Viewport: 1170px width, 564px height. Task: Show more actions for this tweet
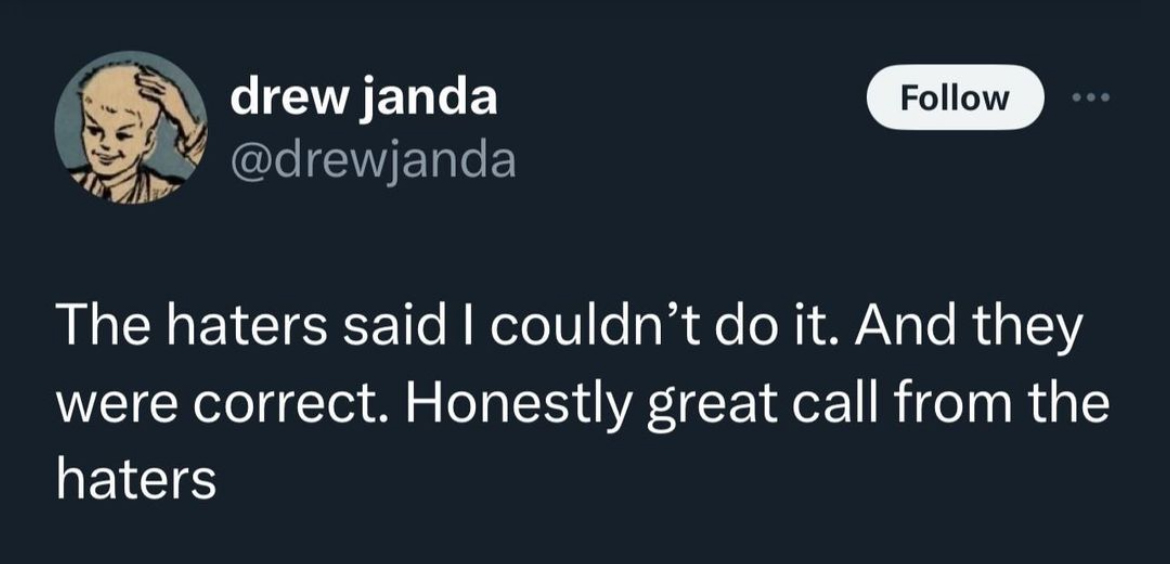[1091, 97]
